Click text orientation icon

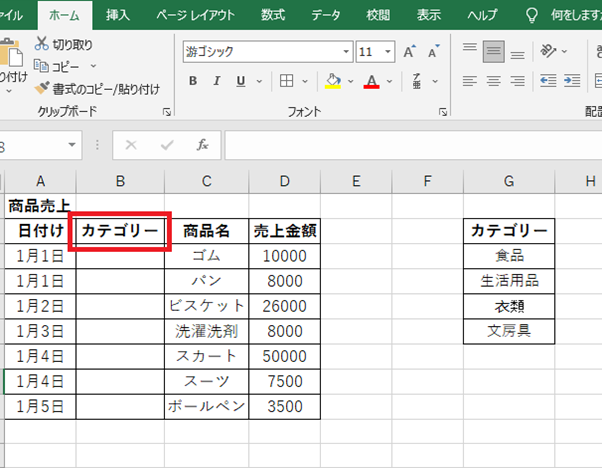point(548,51)
